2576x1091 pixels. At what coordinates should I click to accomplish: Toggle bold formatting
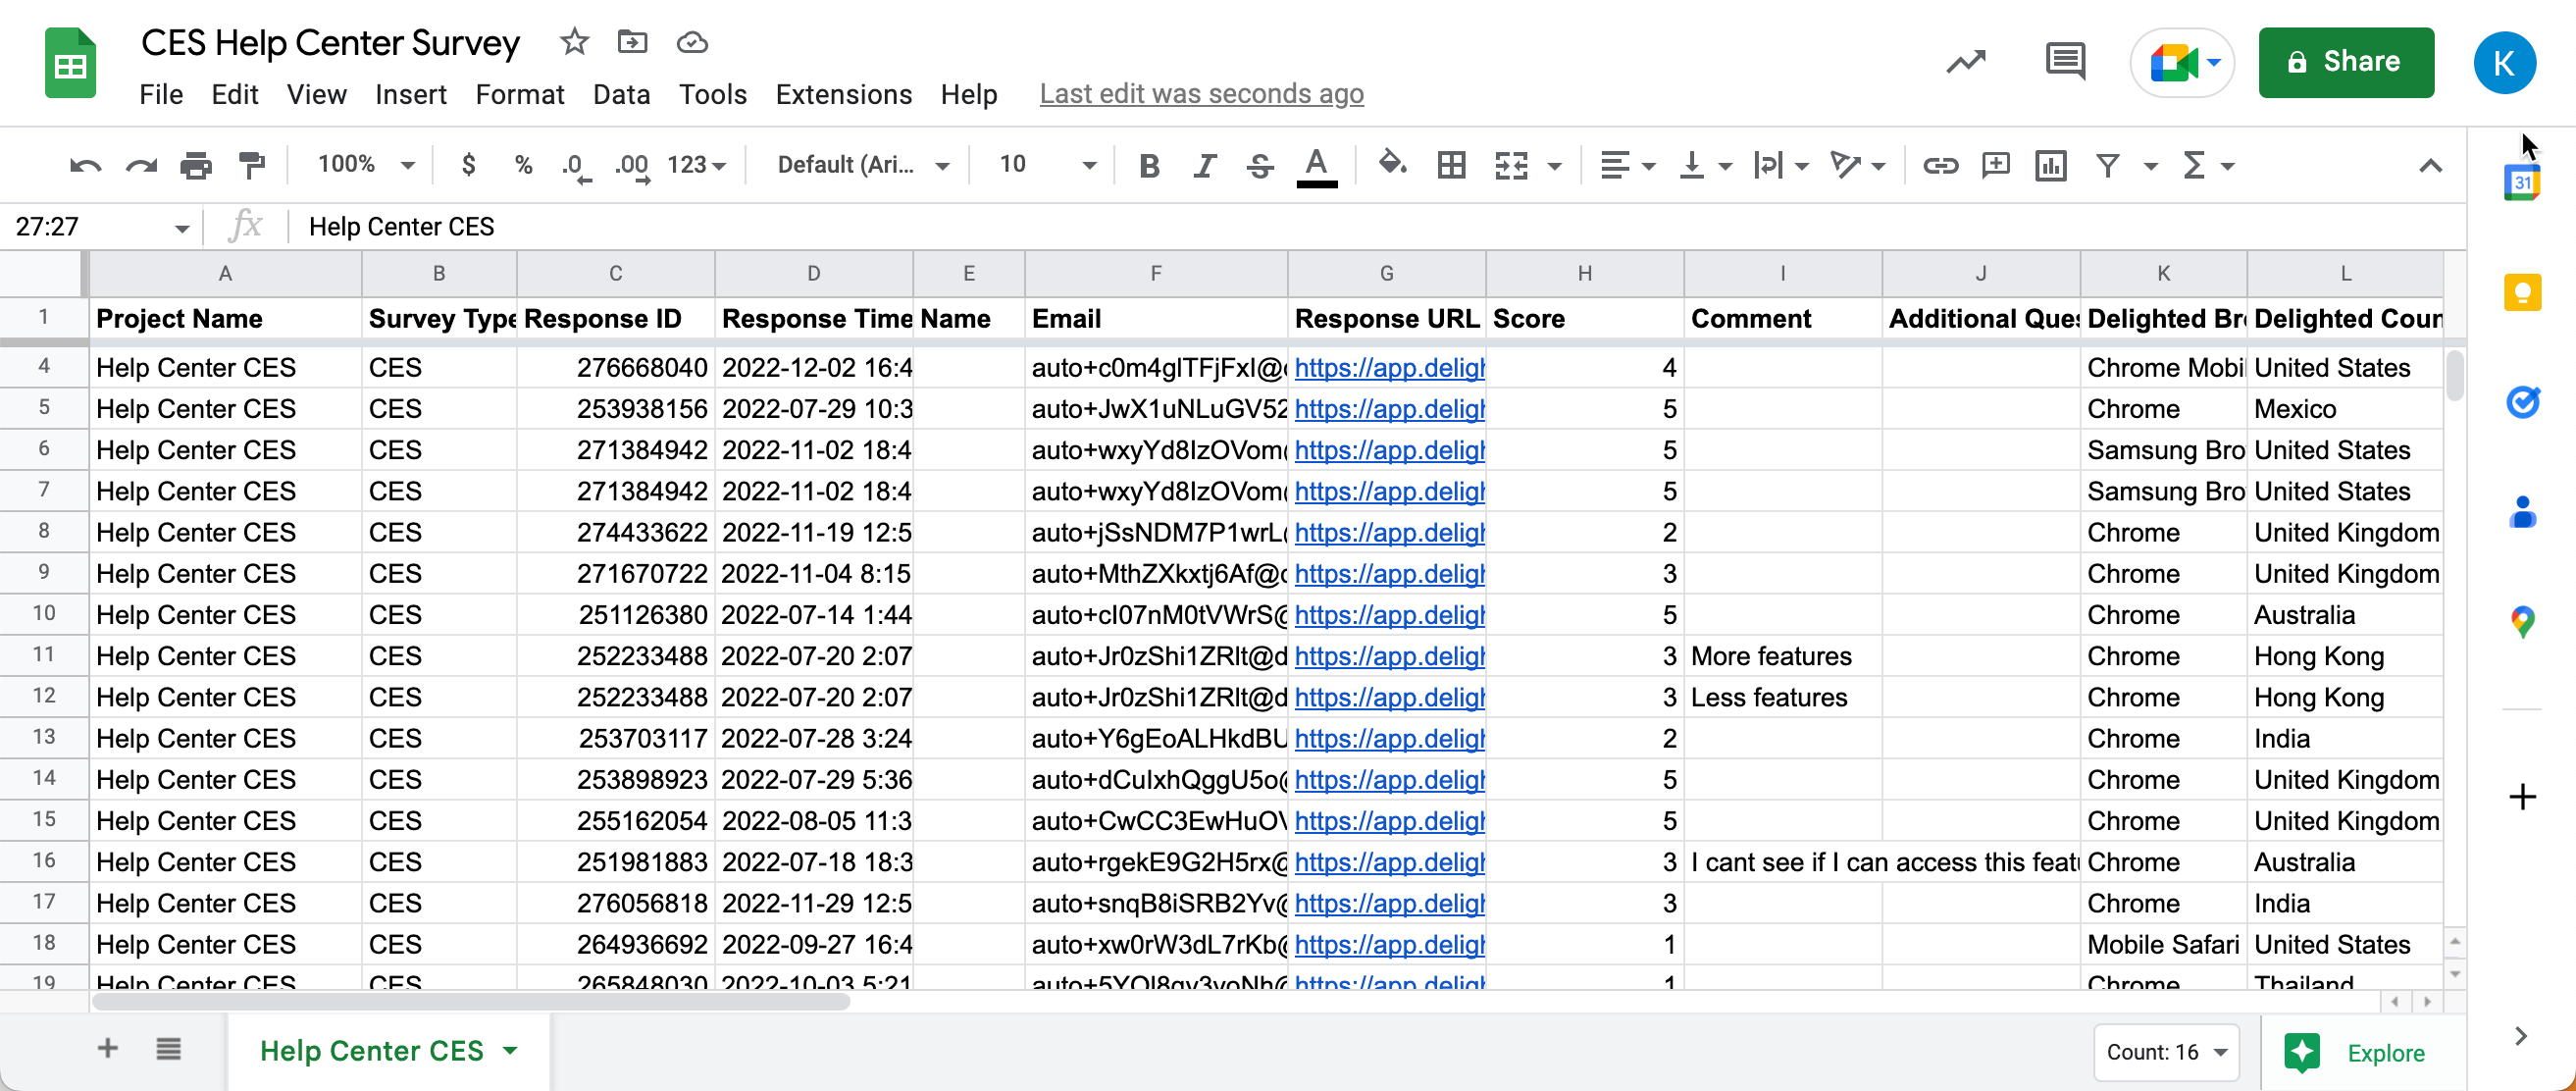tap(1149, 165)
